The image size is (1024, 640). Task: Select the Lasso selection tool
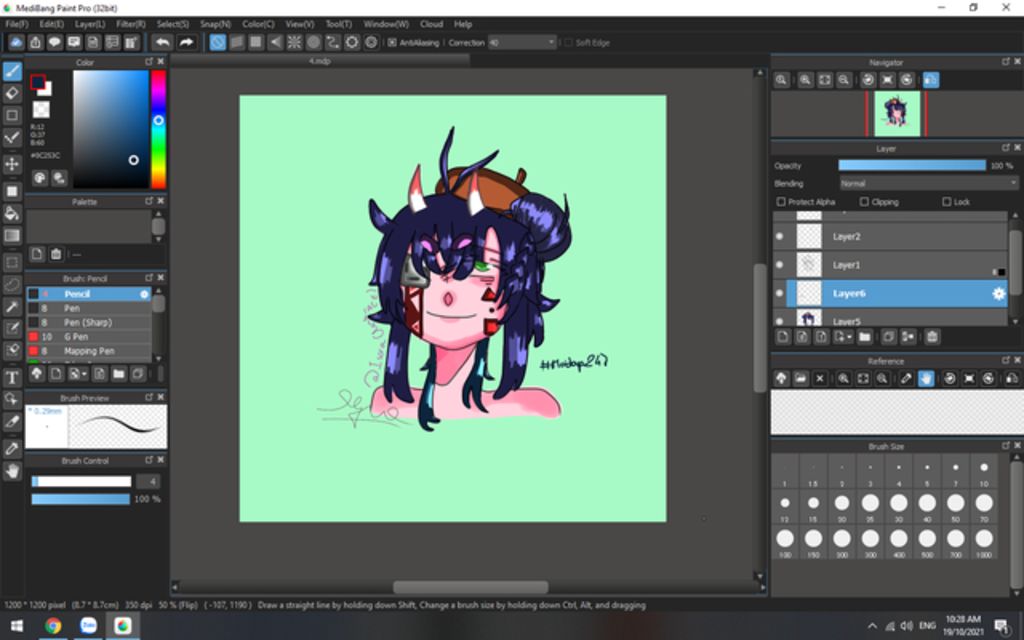pyautogui.click(x=12, y=284)
